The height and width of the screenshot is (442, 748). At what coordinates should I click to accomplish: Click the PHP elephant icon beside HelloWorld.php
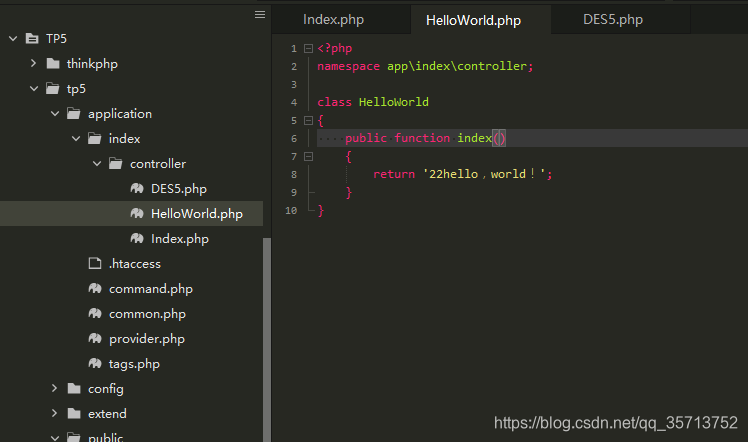[x=137, y=214]
